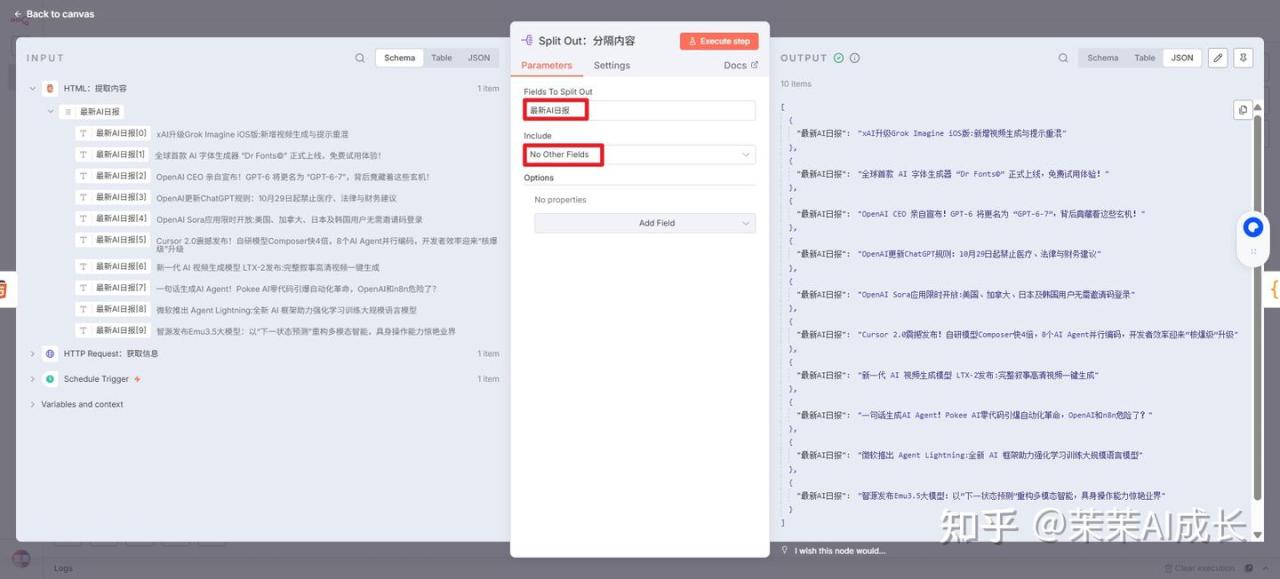The height and width of the screenshot is (579, 1280).
Task: Switch OUTPUT view to Schema
Action: [x=1102, y=58]
